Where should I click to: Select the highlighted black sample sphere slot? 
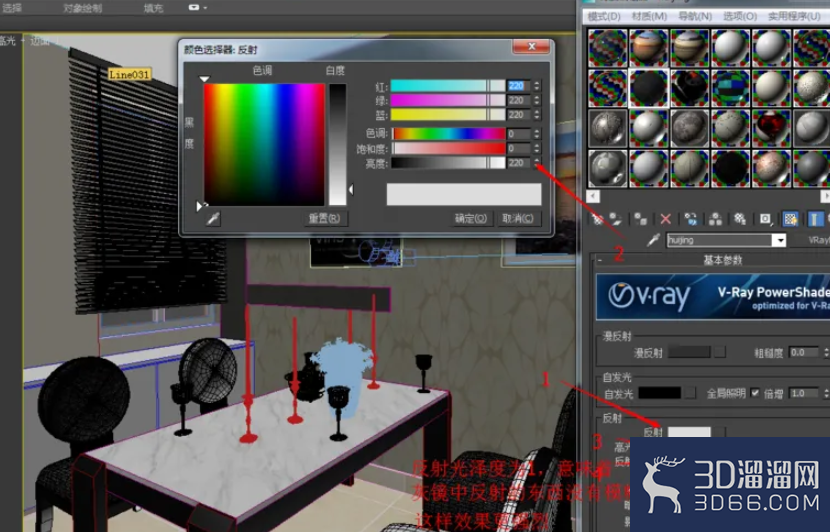click(648, 88)
